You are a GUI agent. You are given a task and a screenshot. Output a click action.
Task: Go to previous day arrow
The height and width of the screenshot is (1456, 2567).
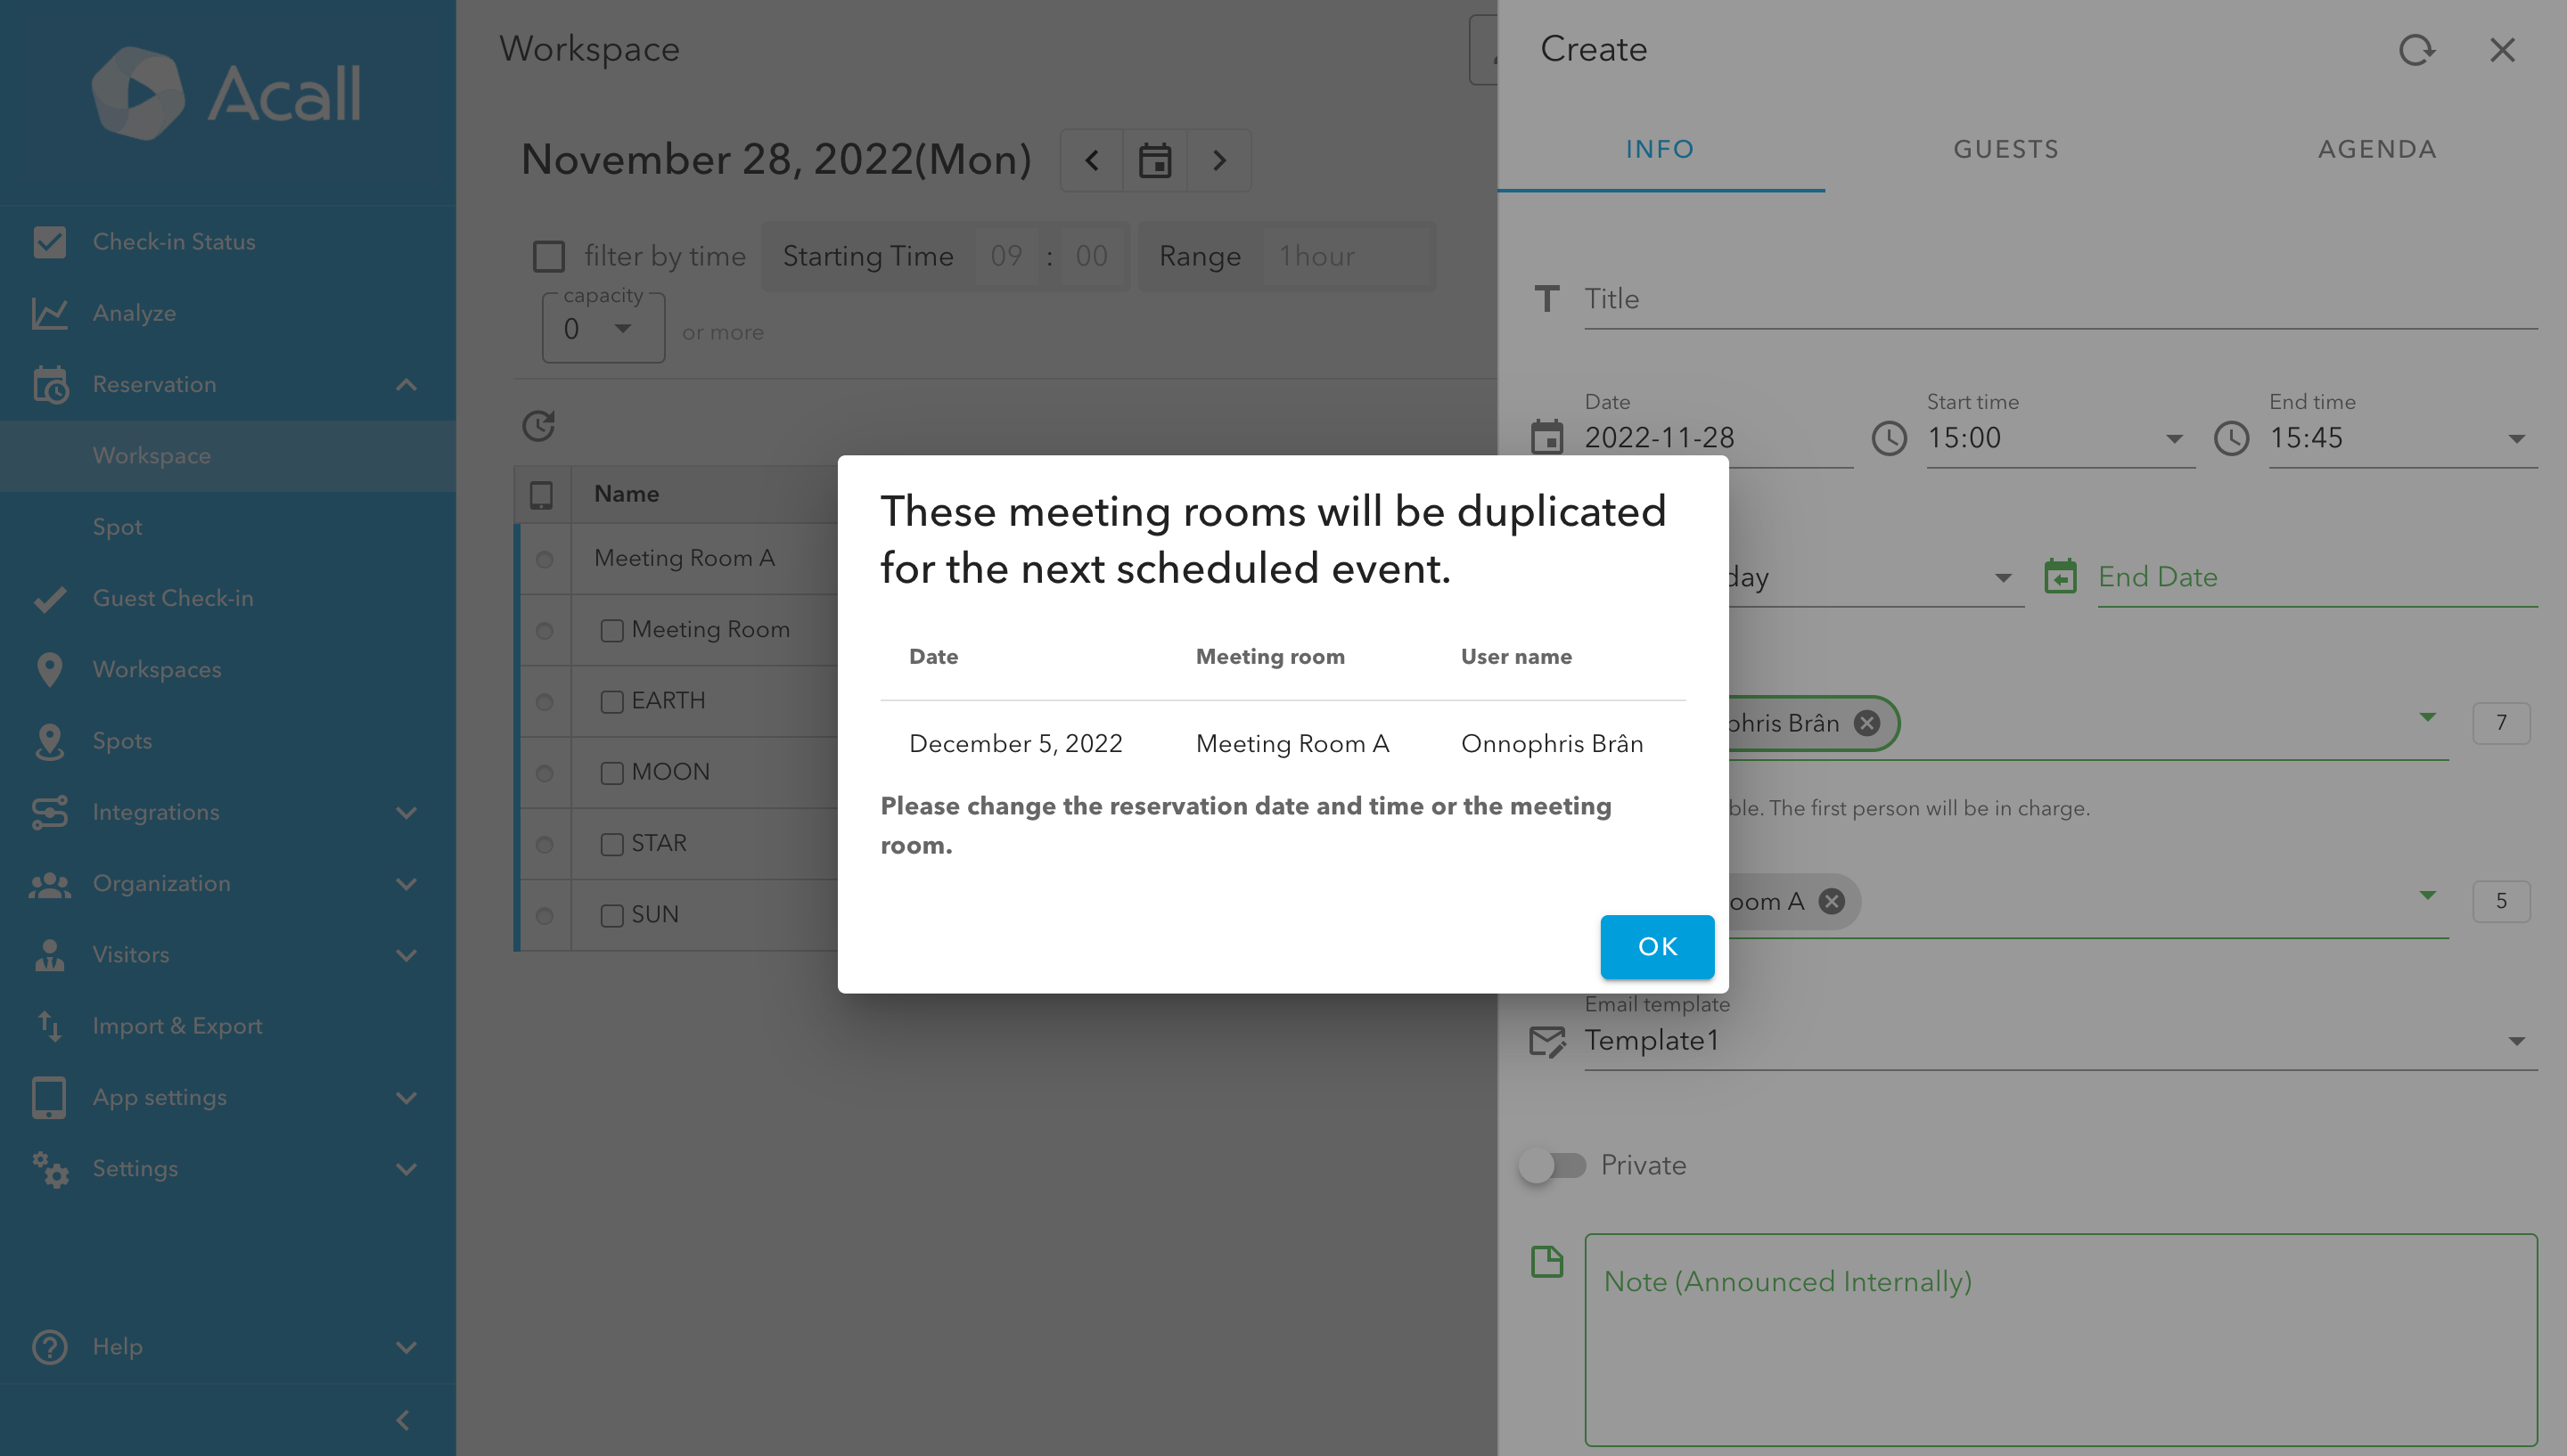tap(1092, 160)
